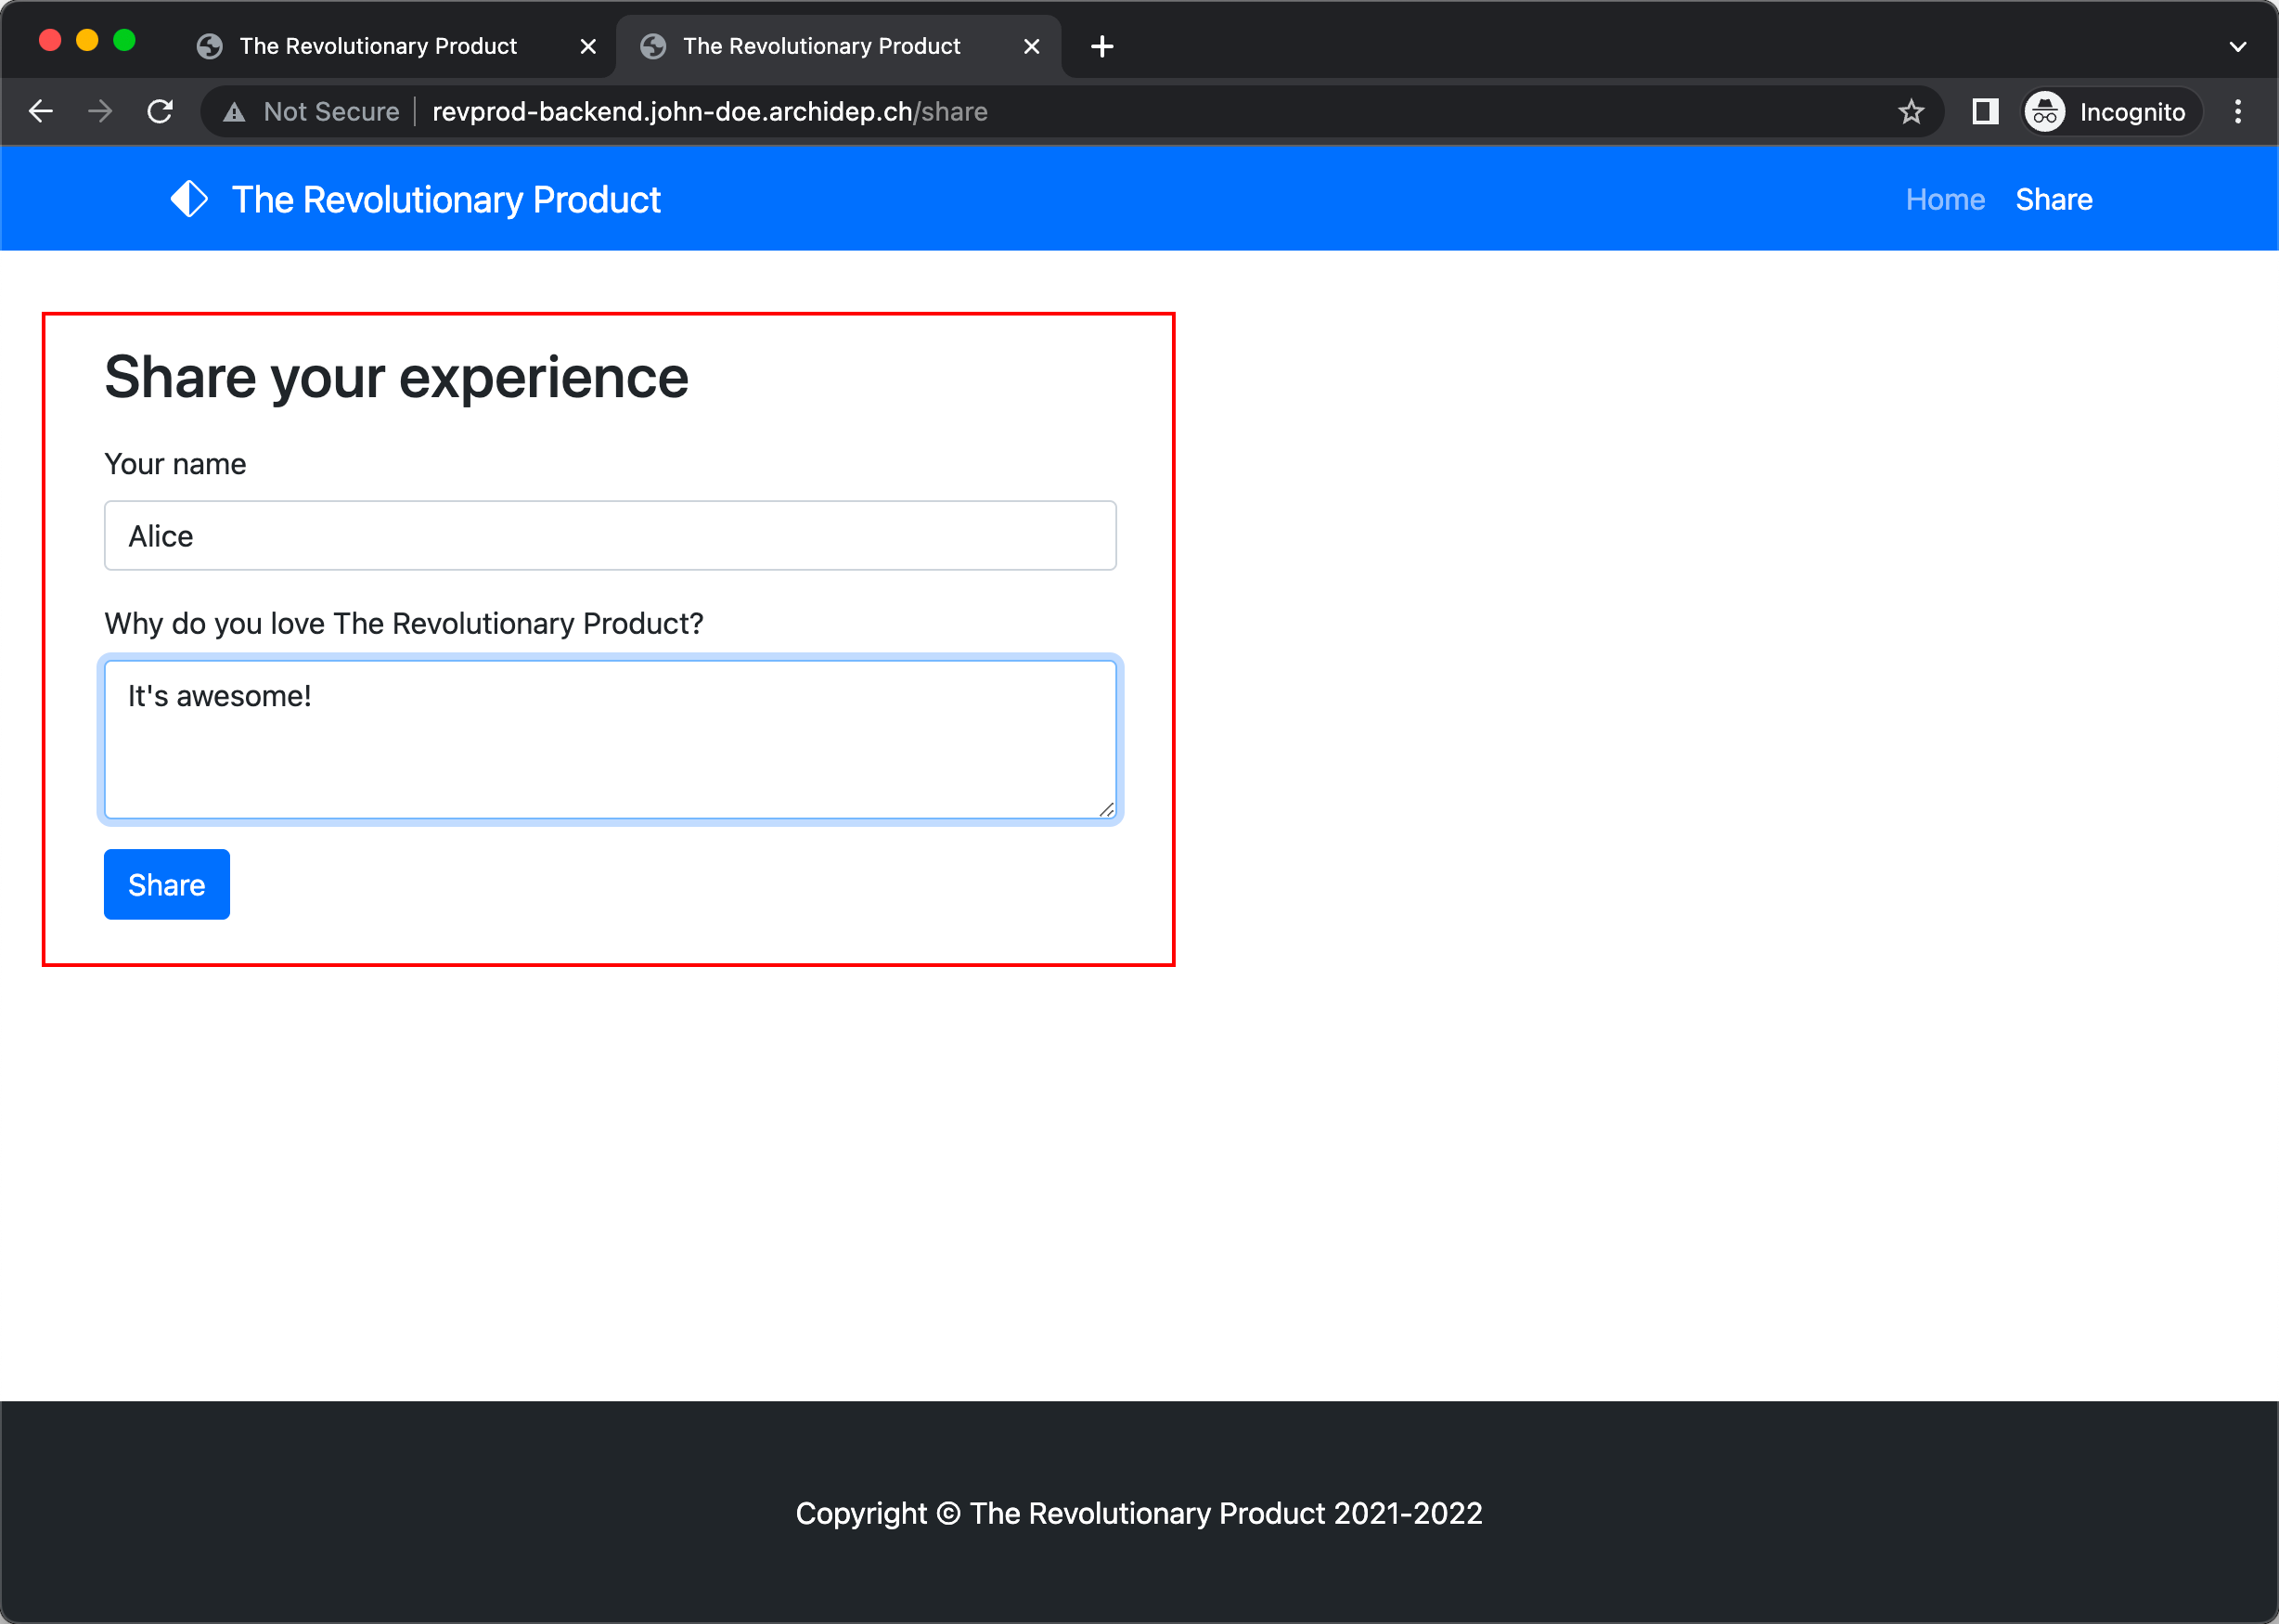Reload the current page
Viewport: 2279px width, 1624px height.
[160, 111]
